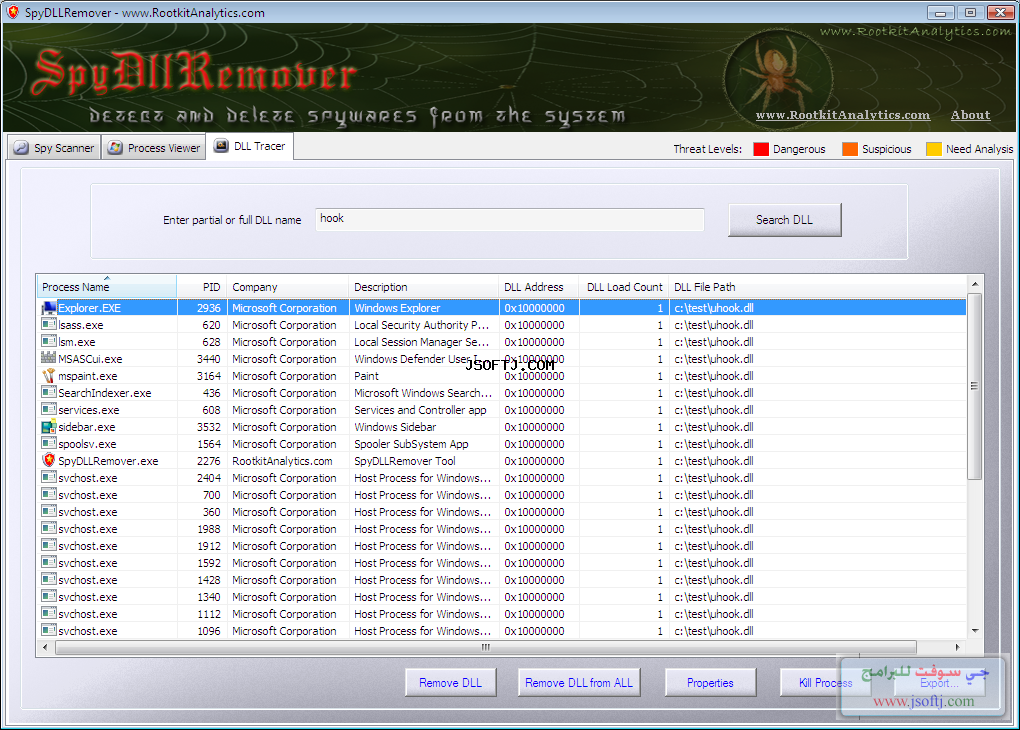This screenshot has width=1020, height=730.
Task: Click the lsm.exe process icon
Action: coord(49,342)
